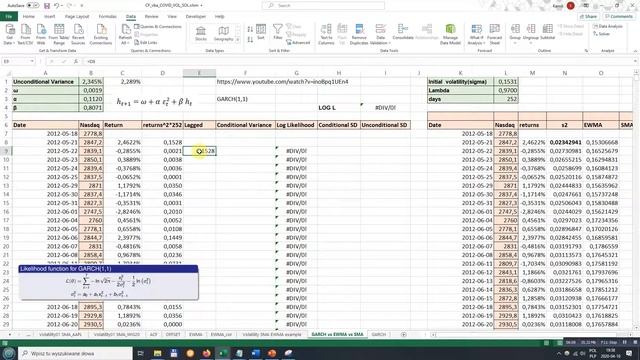Viewport: 640px width, 360px height.
Task: Open Data Validation
Action: point(380,34)
